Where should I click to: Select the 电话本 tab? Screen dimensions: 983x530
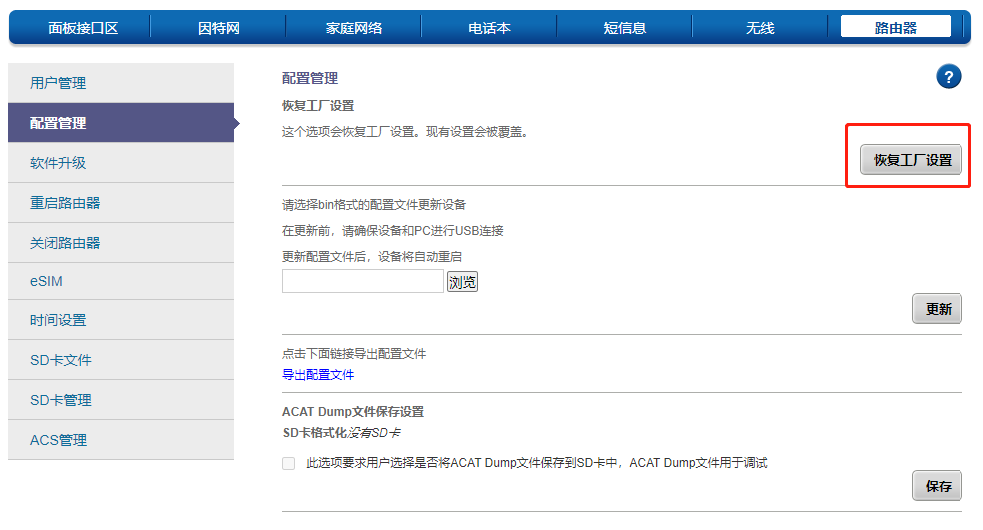point(489,28)
